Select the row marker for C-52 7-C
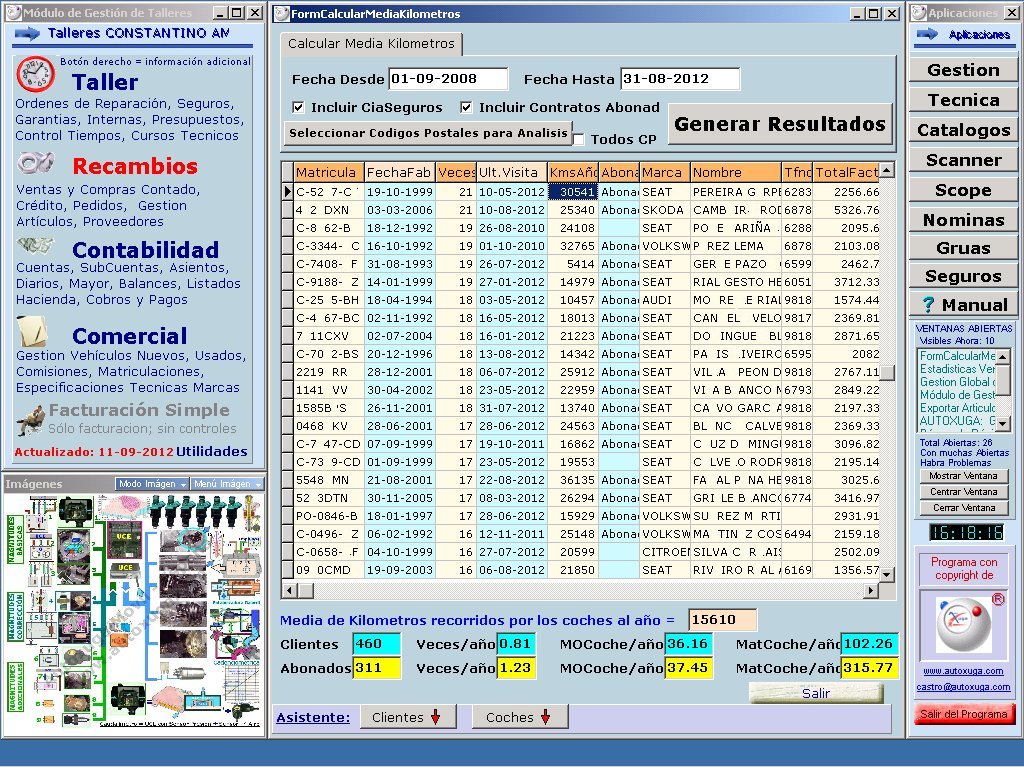The height and width of the screenshot is (768, 1024). coord(287,192)
